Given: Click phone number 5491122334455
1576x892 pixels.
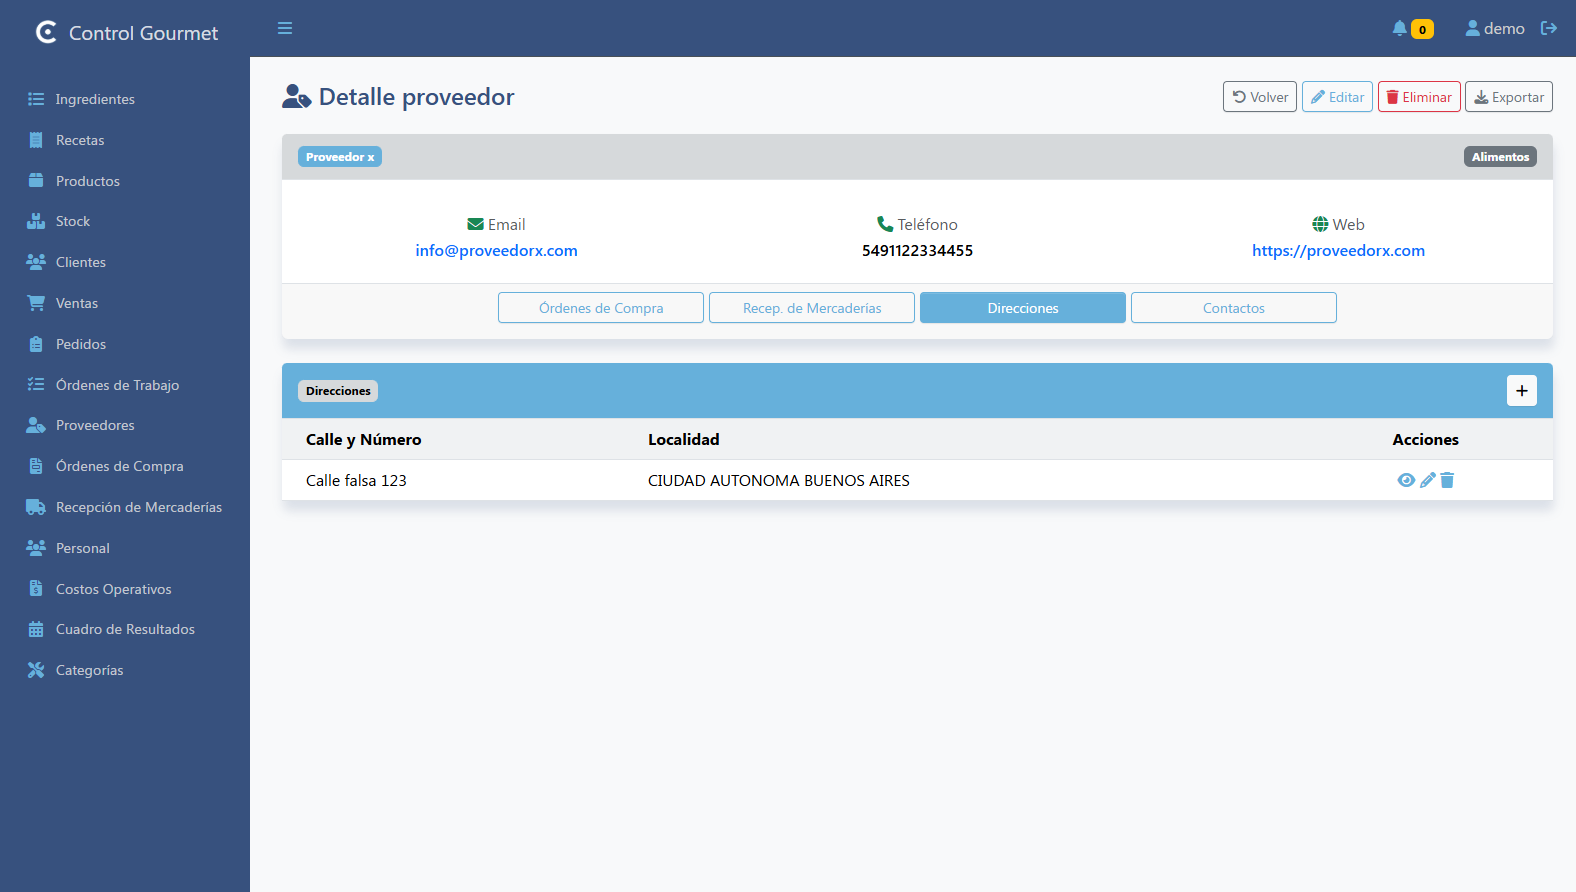Looking at the screenshot, I should click(x=917, y=251).
